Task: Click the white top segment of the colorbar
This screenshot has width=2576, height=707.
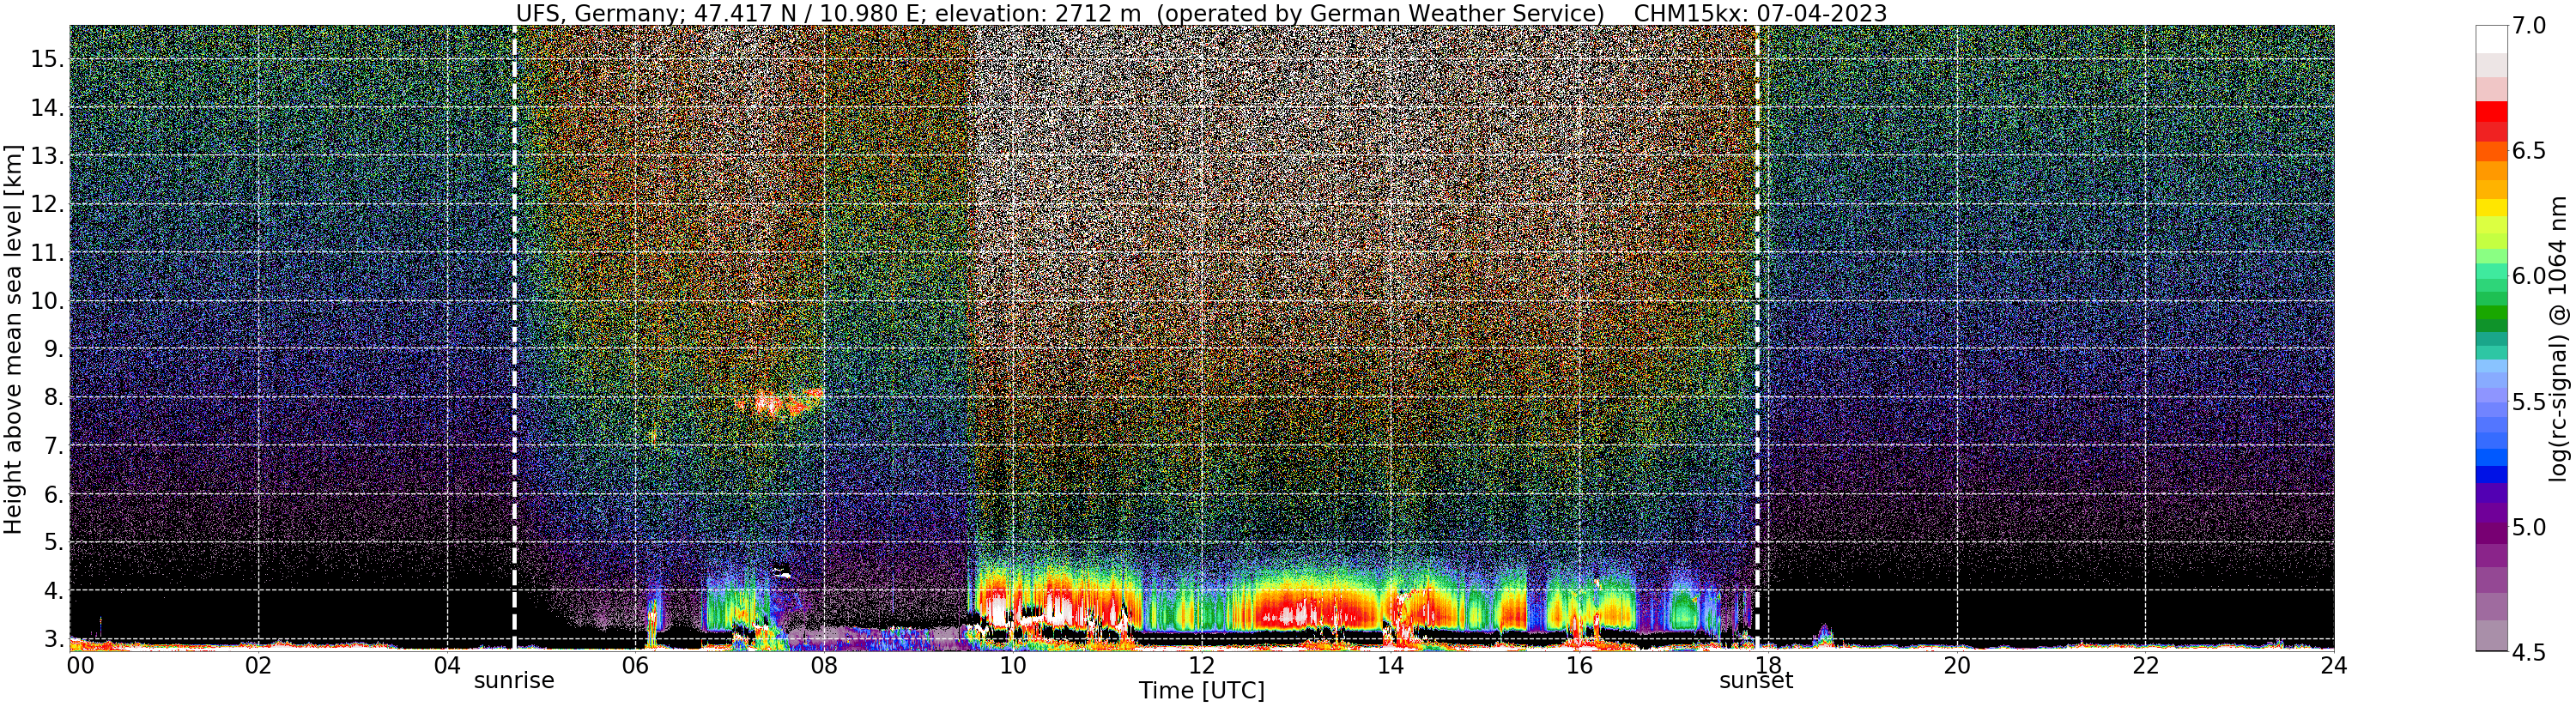Action: (2491, 39)
